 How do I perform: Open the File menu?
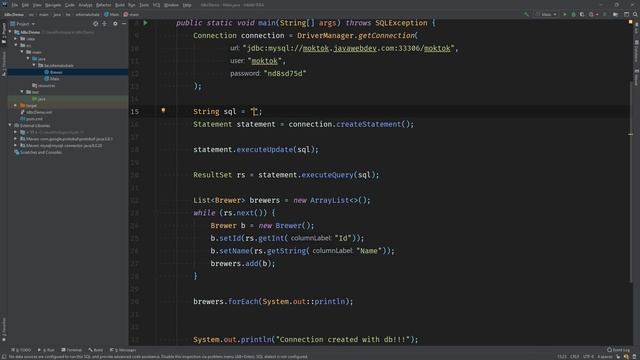coord(15,5)
